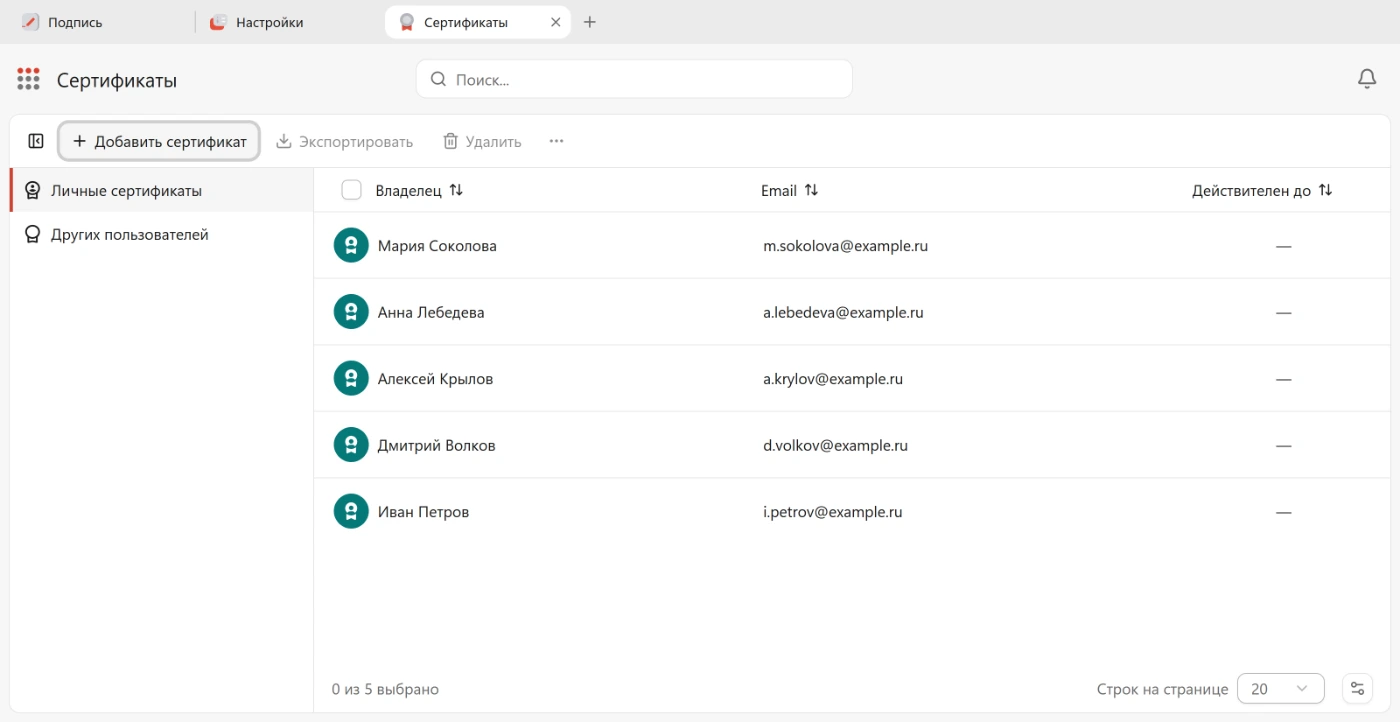Switch to the Настройки tab
1400x722 pixels.
click(290, 22)
